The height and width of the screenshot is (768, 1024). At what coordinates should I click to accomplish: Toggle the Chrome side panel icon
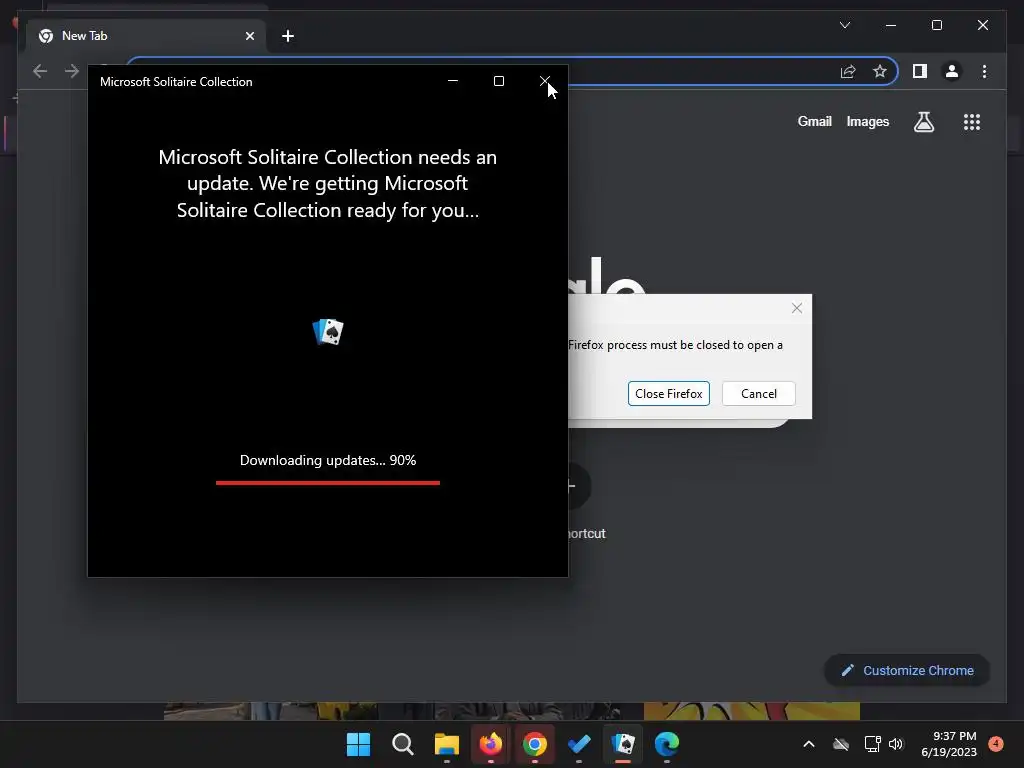click(920, 71)
